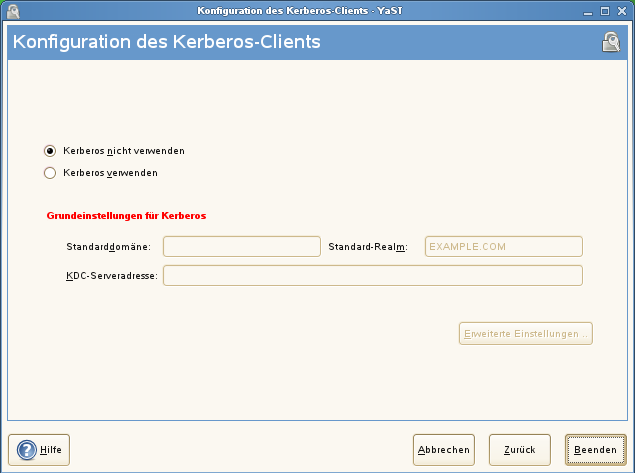Click the 'Standarddomäne:' label
Screen dimensions: 635x473
108,247
